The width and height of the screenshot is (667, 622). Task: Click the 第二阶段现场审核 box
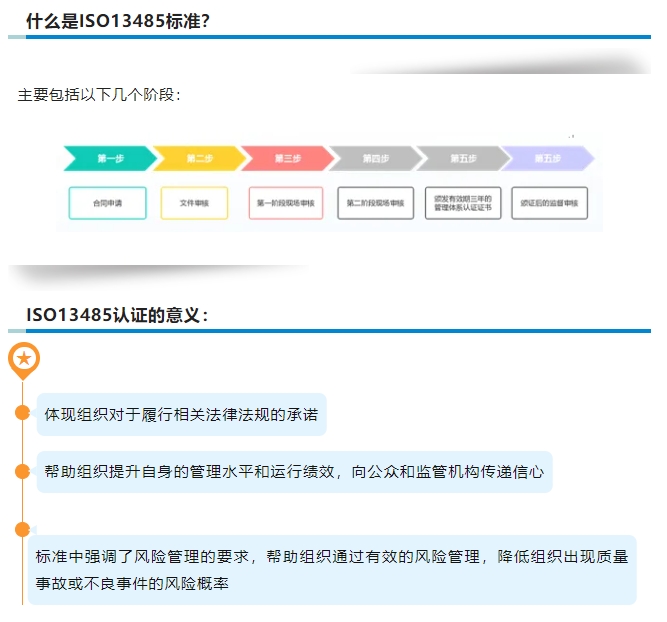pos(375,203)
